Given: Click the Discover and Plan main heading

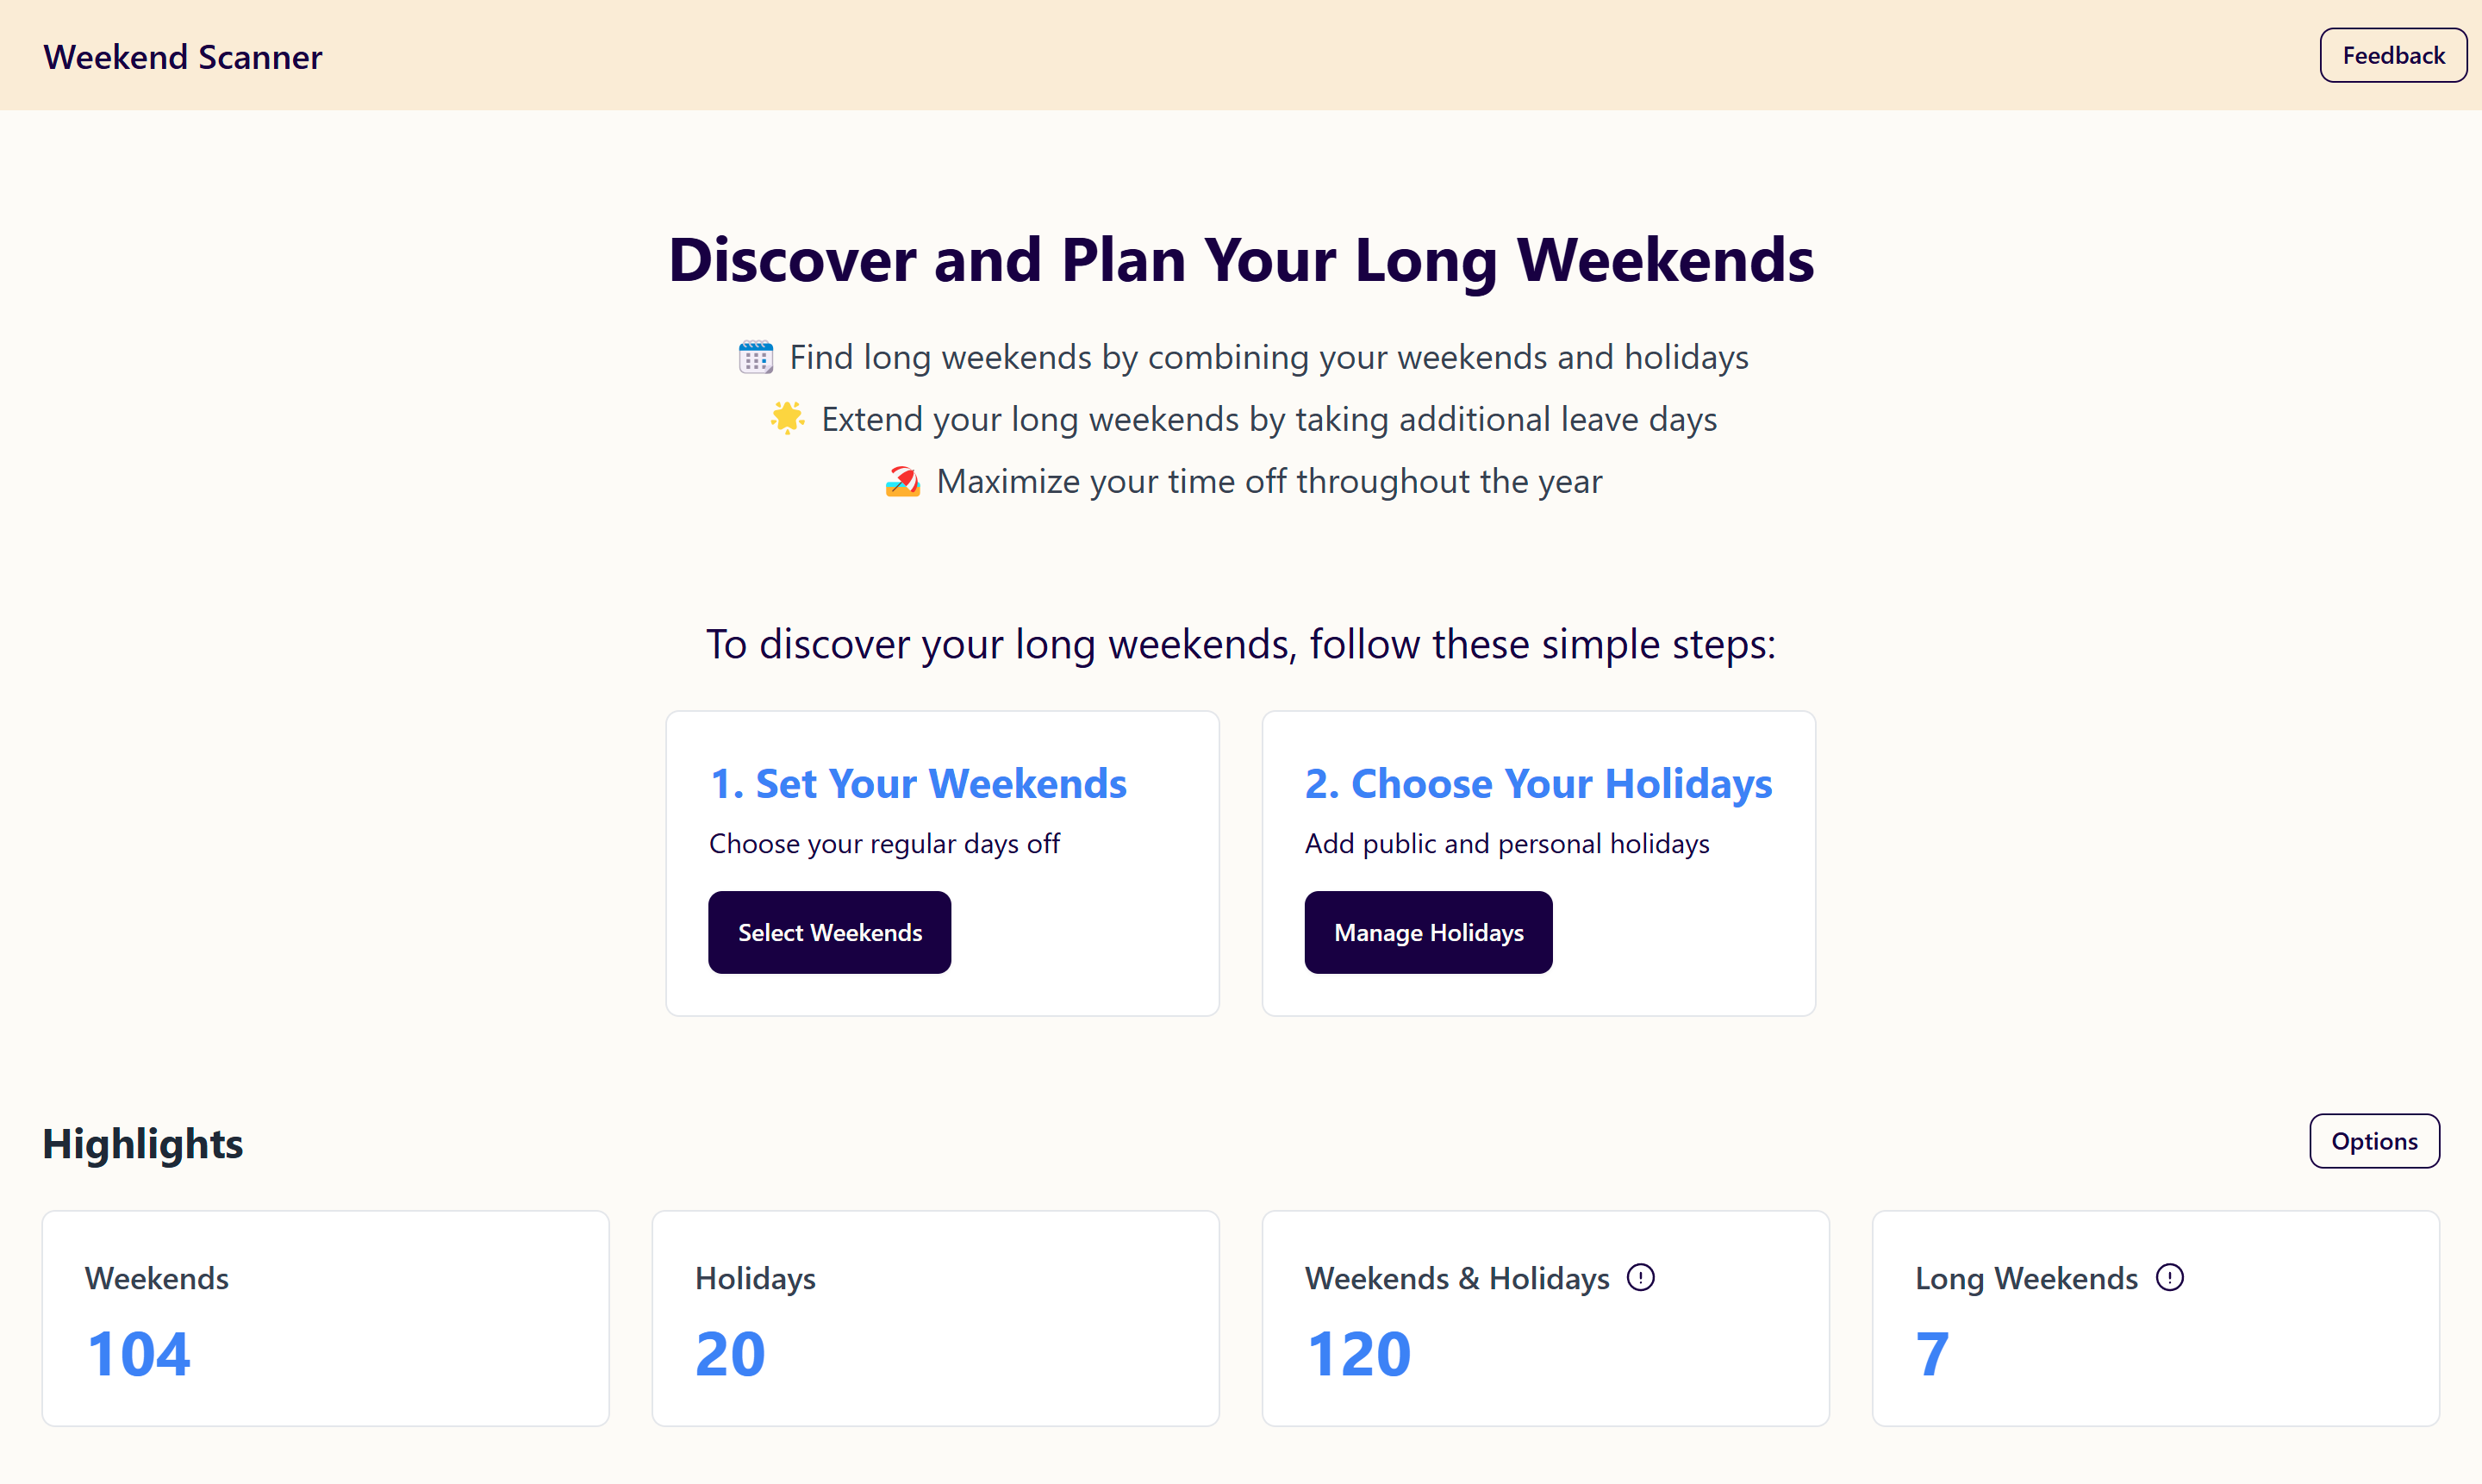Looking at the screenshot, I should (1241, 260).
